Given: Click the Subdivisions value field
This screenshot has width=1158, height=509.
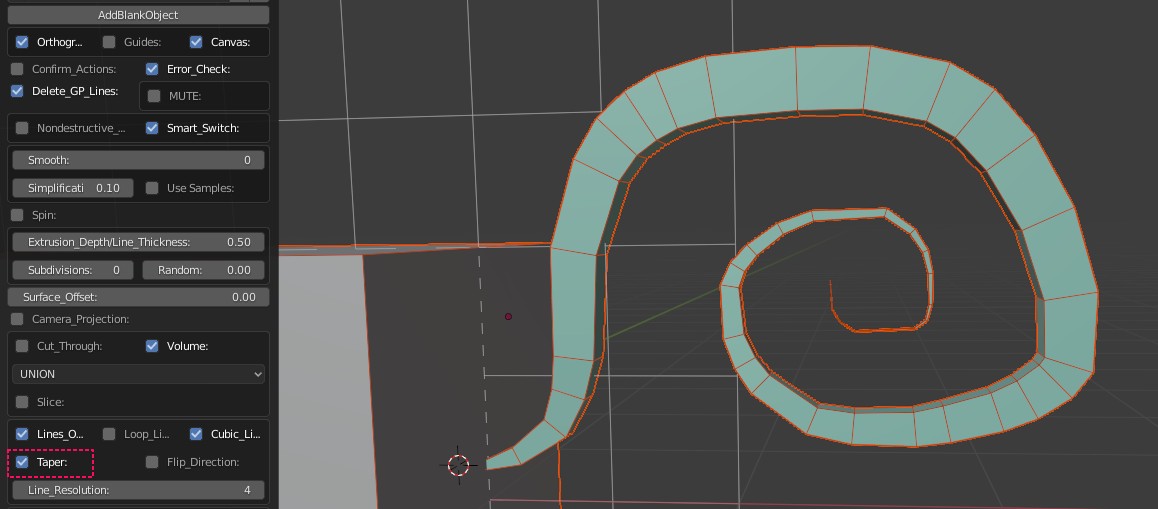Looking at the screenshot, I should click(x=73, y=270).
